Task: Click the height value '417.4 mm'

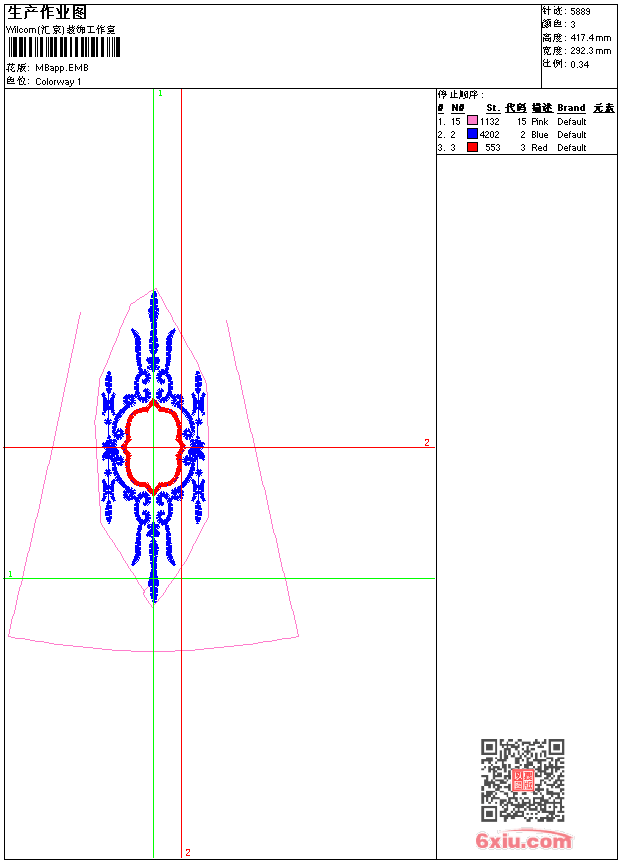Action: pyautogui.click(x=590, y=38)
